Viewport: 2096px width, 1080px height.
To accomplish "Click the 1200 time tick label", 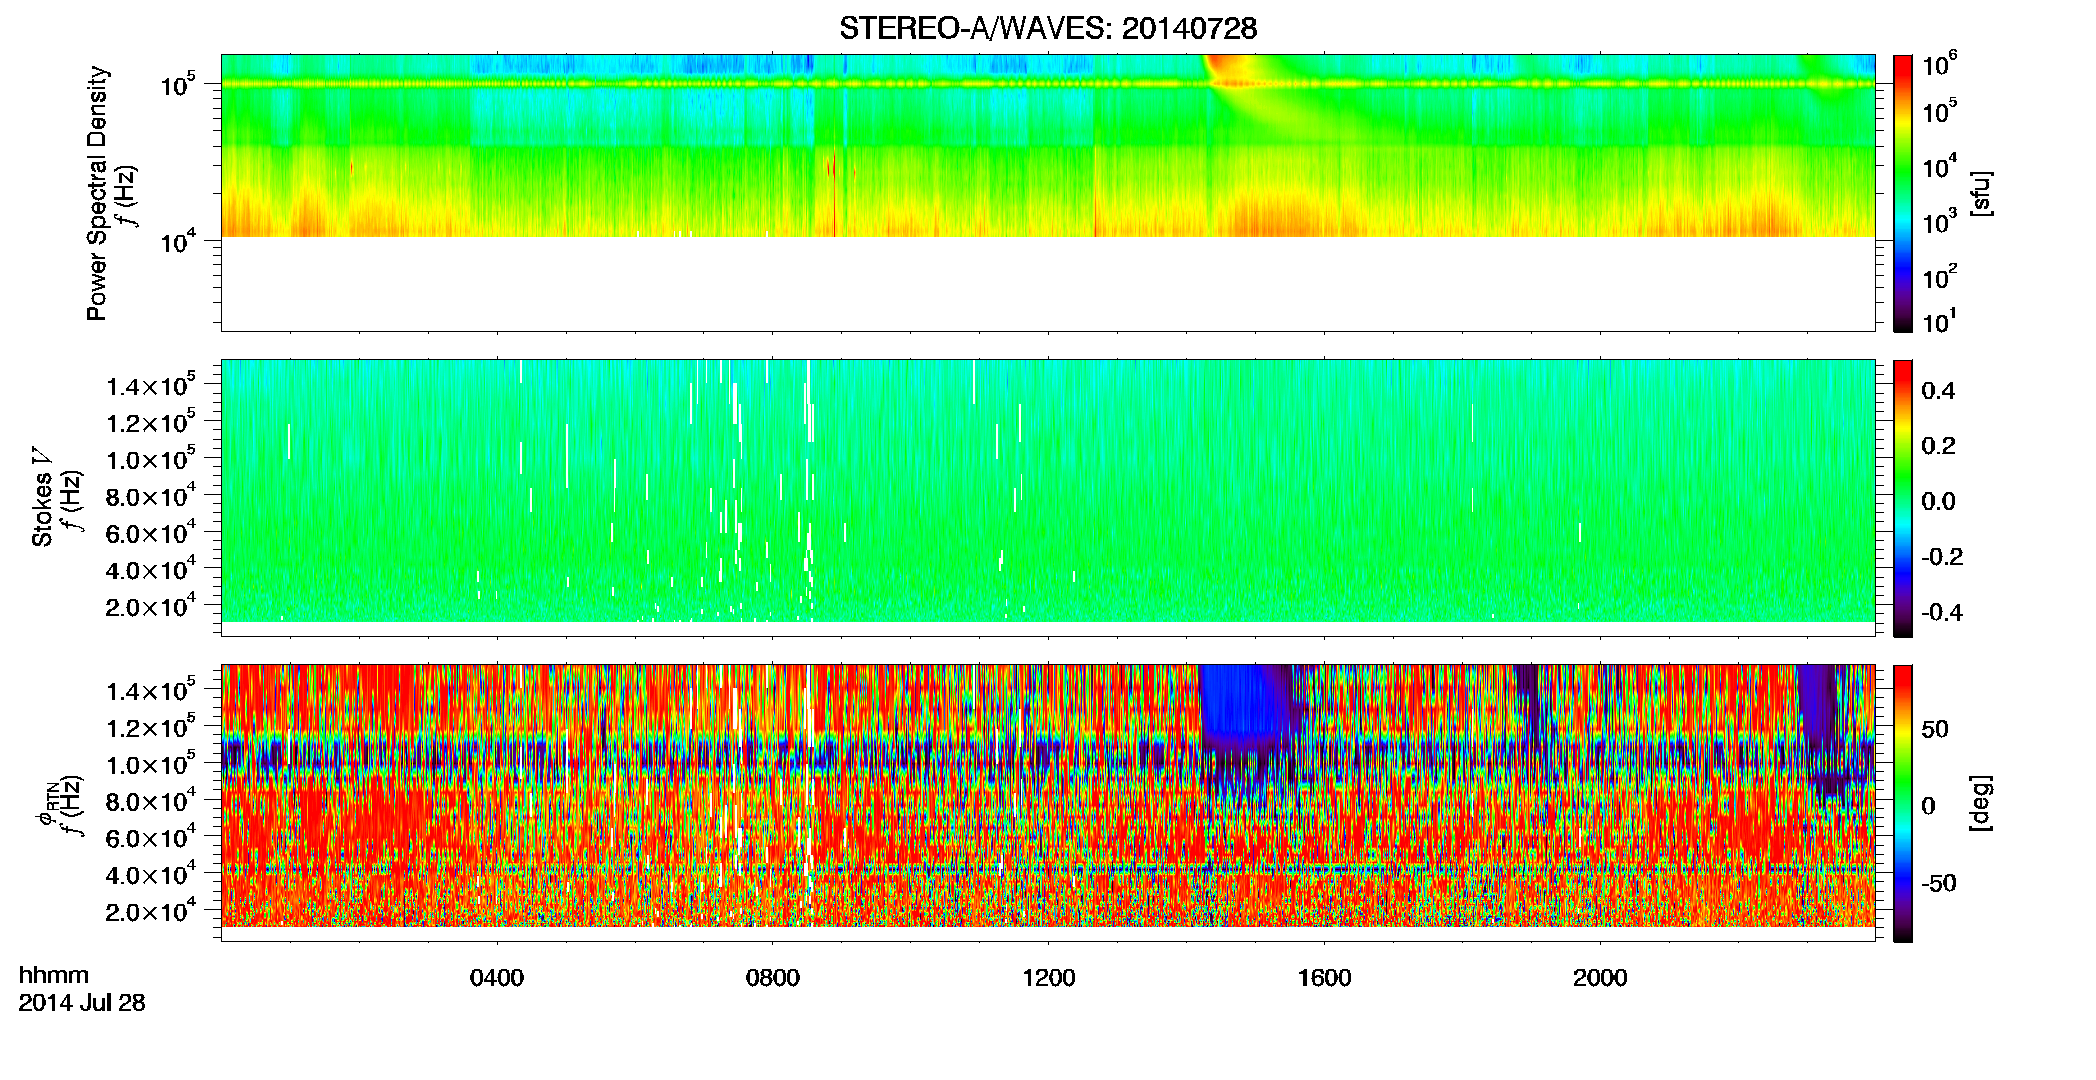I will [x=1049, y=978].
